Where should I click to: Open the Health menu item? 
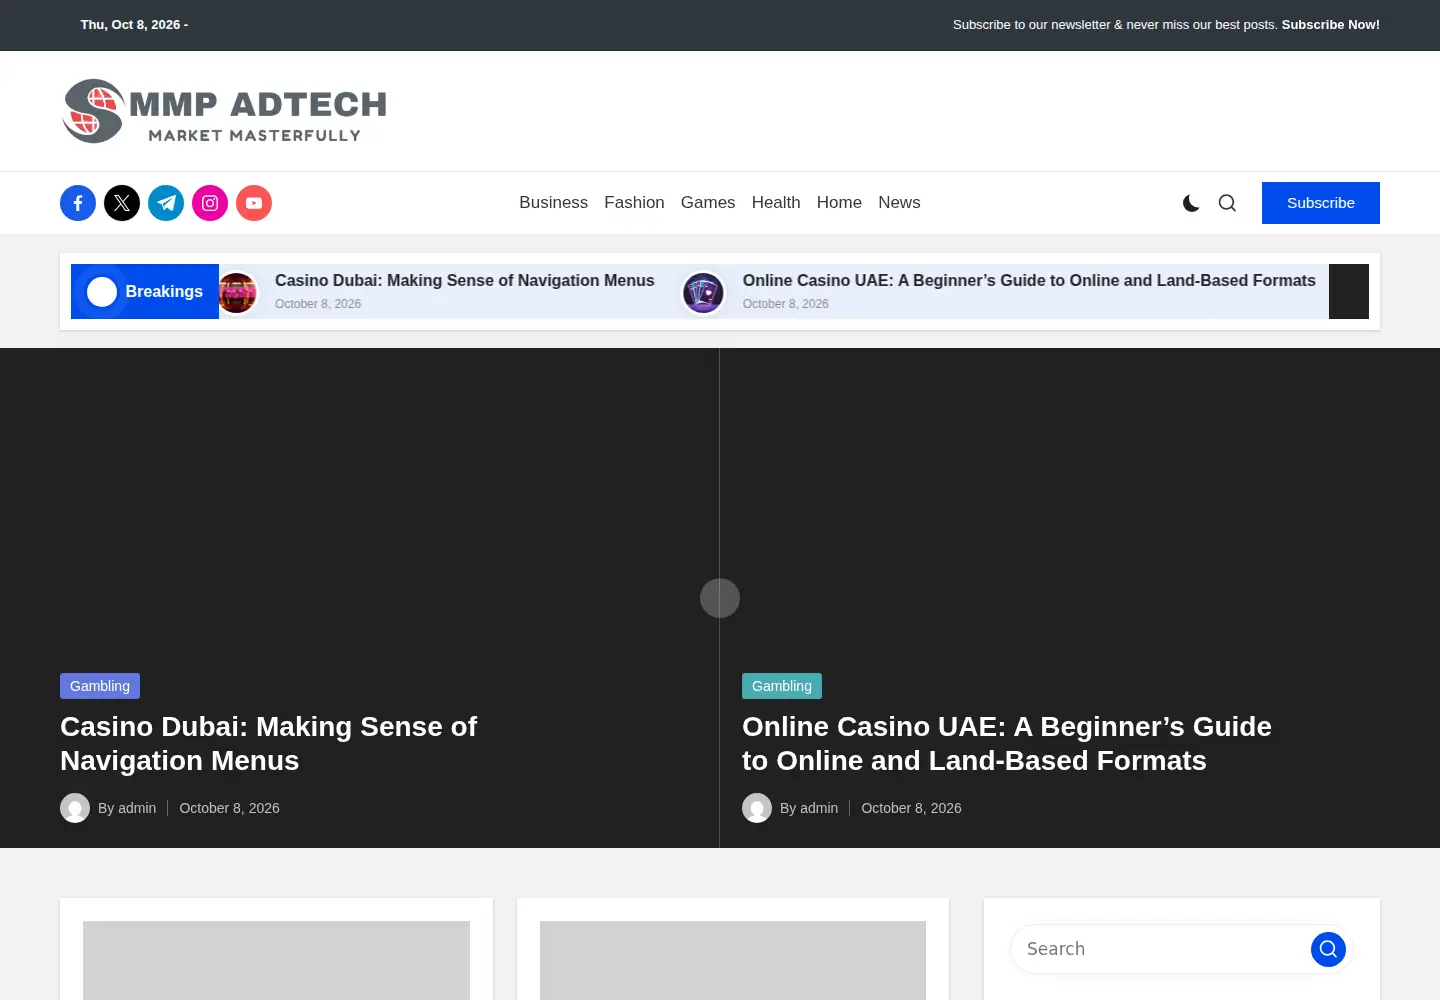pos(776,203)
